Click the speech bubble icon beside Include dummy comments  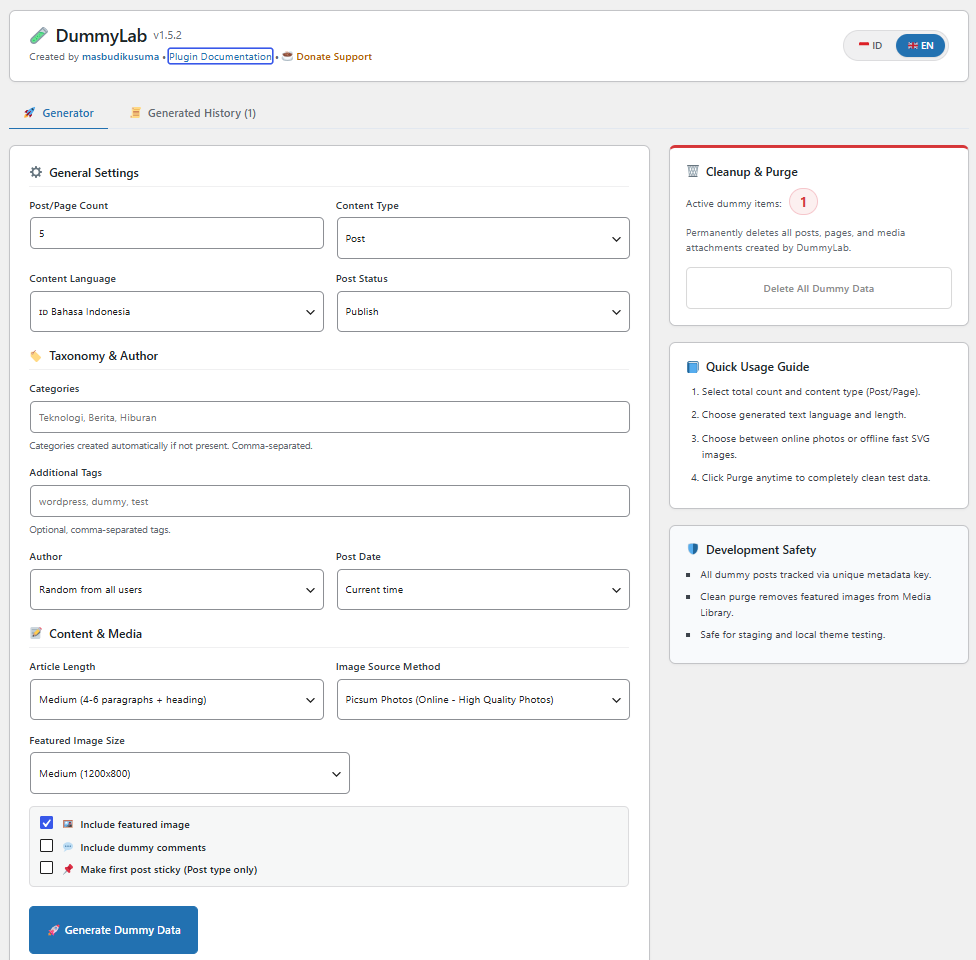coord(68,847)
